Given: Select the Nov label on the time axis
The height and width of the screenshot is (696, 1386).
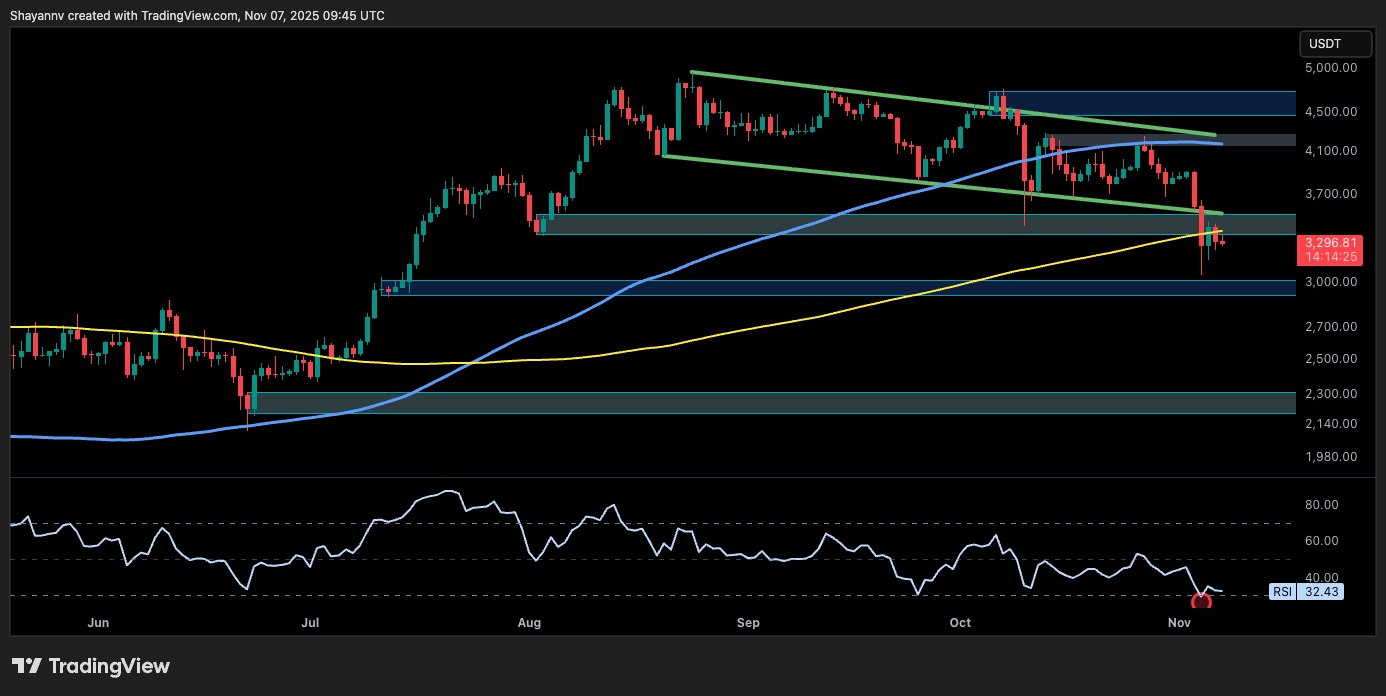Looking at the screenshot, I should pyautogui.click(x=1180, y=622).
